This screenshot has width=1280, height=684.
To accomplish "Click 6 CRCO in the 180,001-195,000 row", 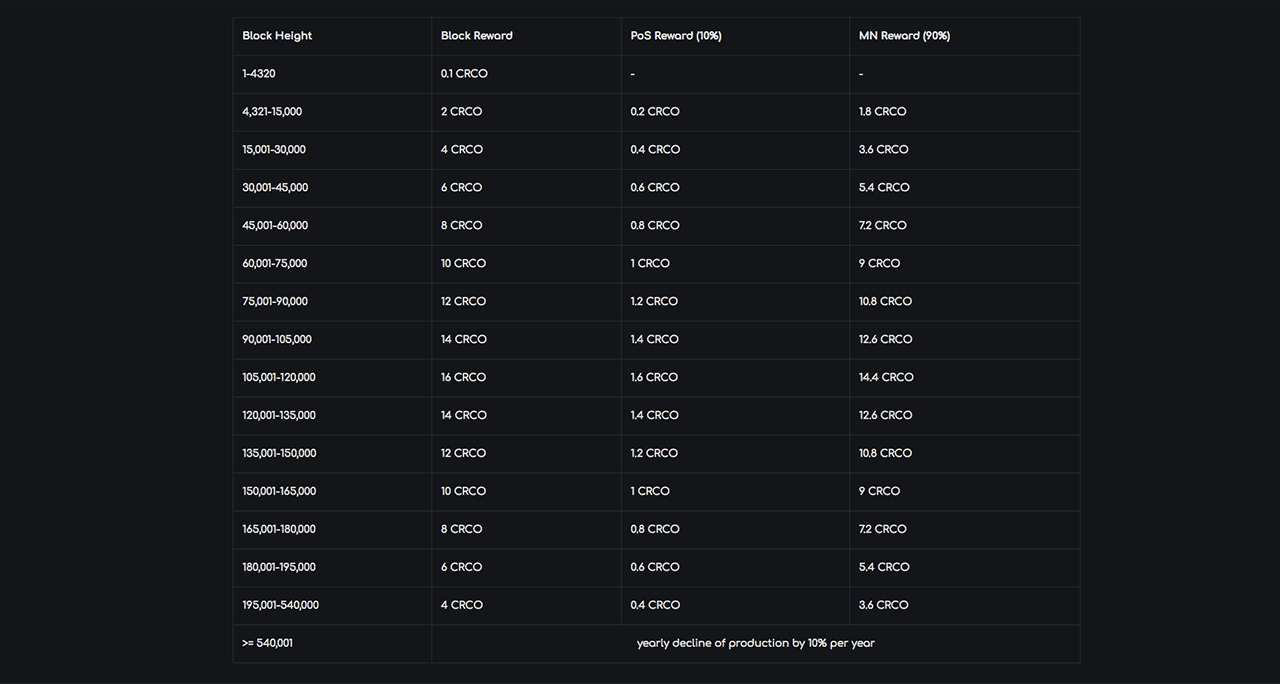I will click(x=526, y=568).
